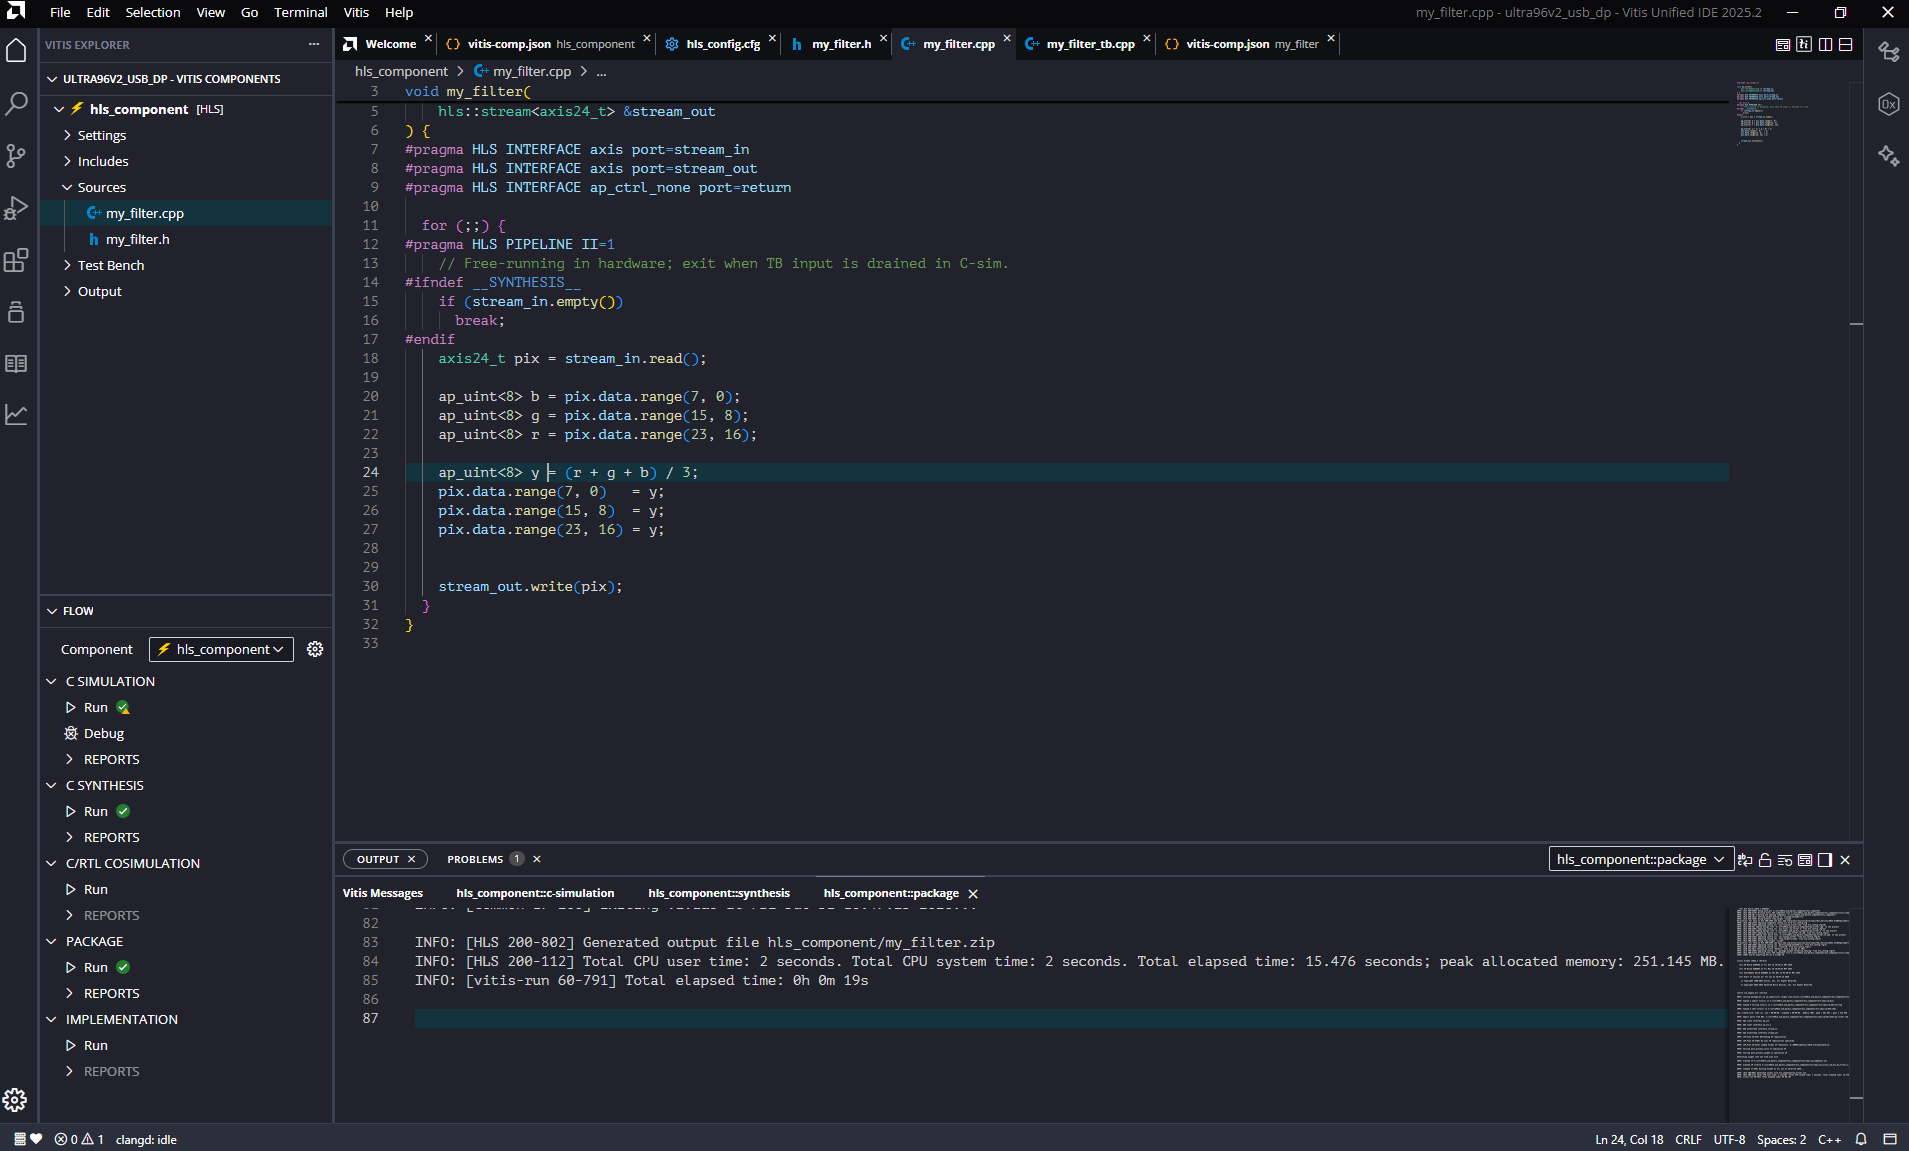The image size is (1909, 1151).
Task: Show the PROBLEMS panel tab
Action: 475,859
